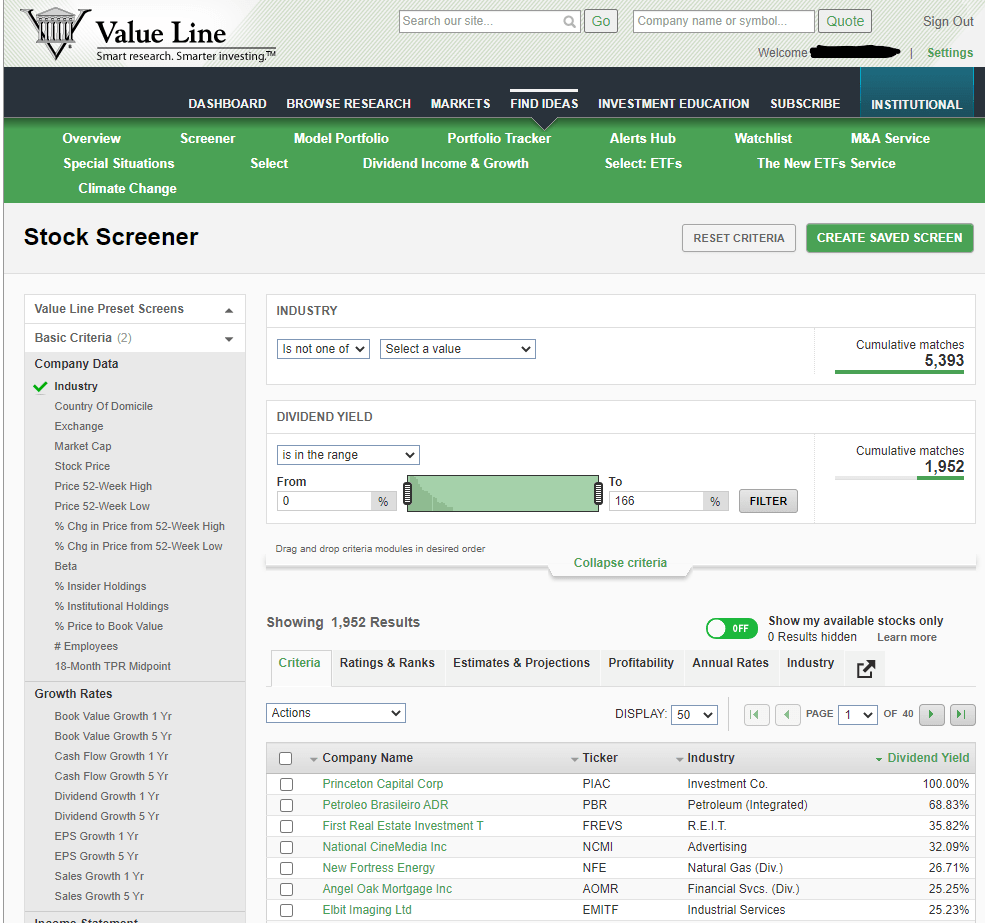The width and height of the screenshot is (985, 923).
Task: Open the export results popout icon
Action: pyautogui.click(x=866, y=669)
